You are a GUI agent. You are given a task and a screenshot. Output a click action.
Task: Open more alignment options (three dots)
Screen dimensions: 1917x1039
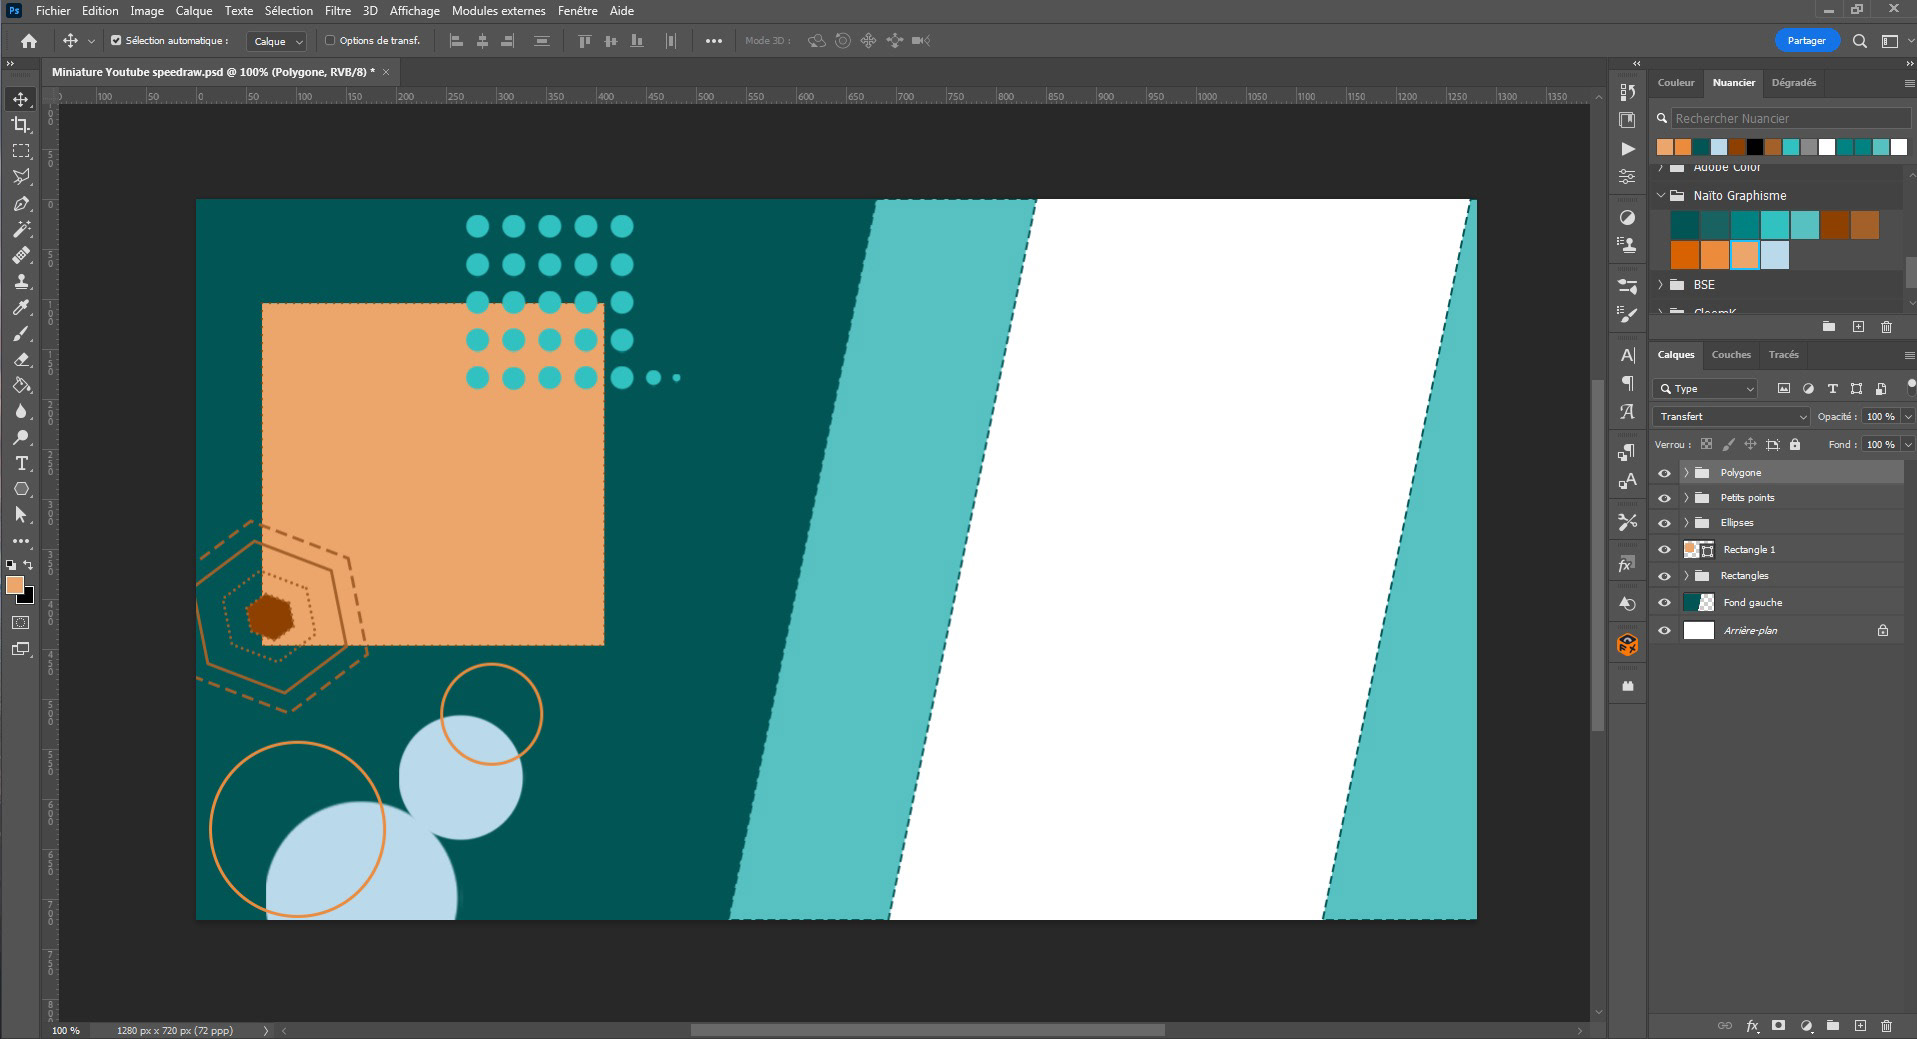tap(713, 41)
